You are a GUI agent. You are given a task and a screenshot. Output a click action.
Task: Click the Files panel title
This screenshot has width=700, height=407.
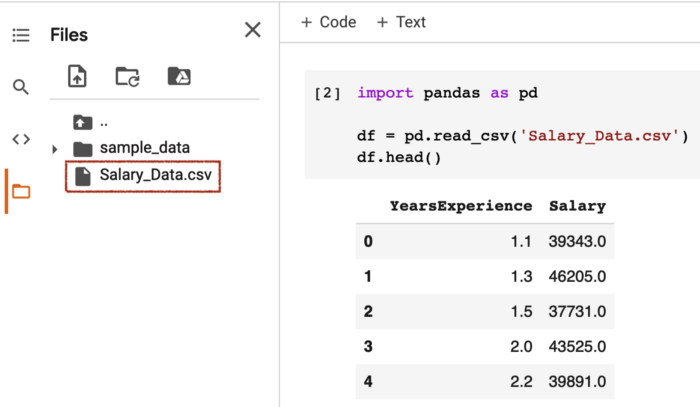pos(69,35)
